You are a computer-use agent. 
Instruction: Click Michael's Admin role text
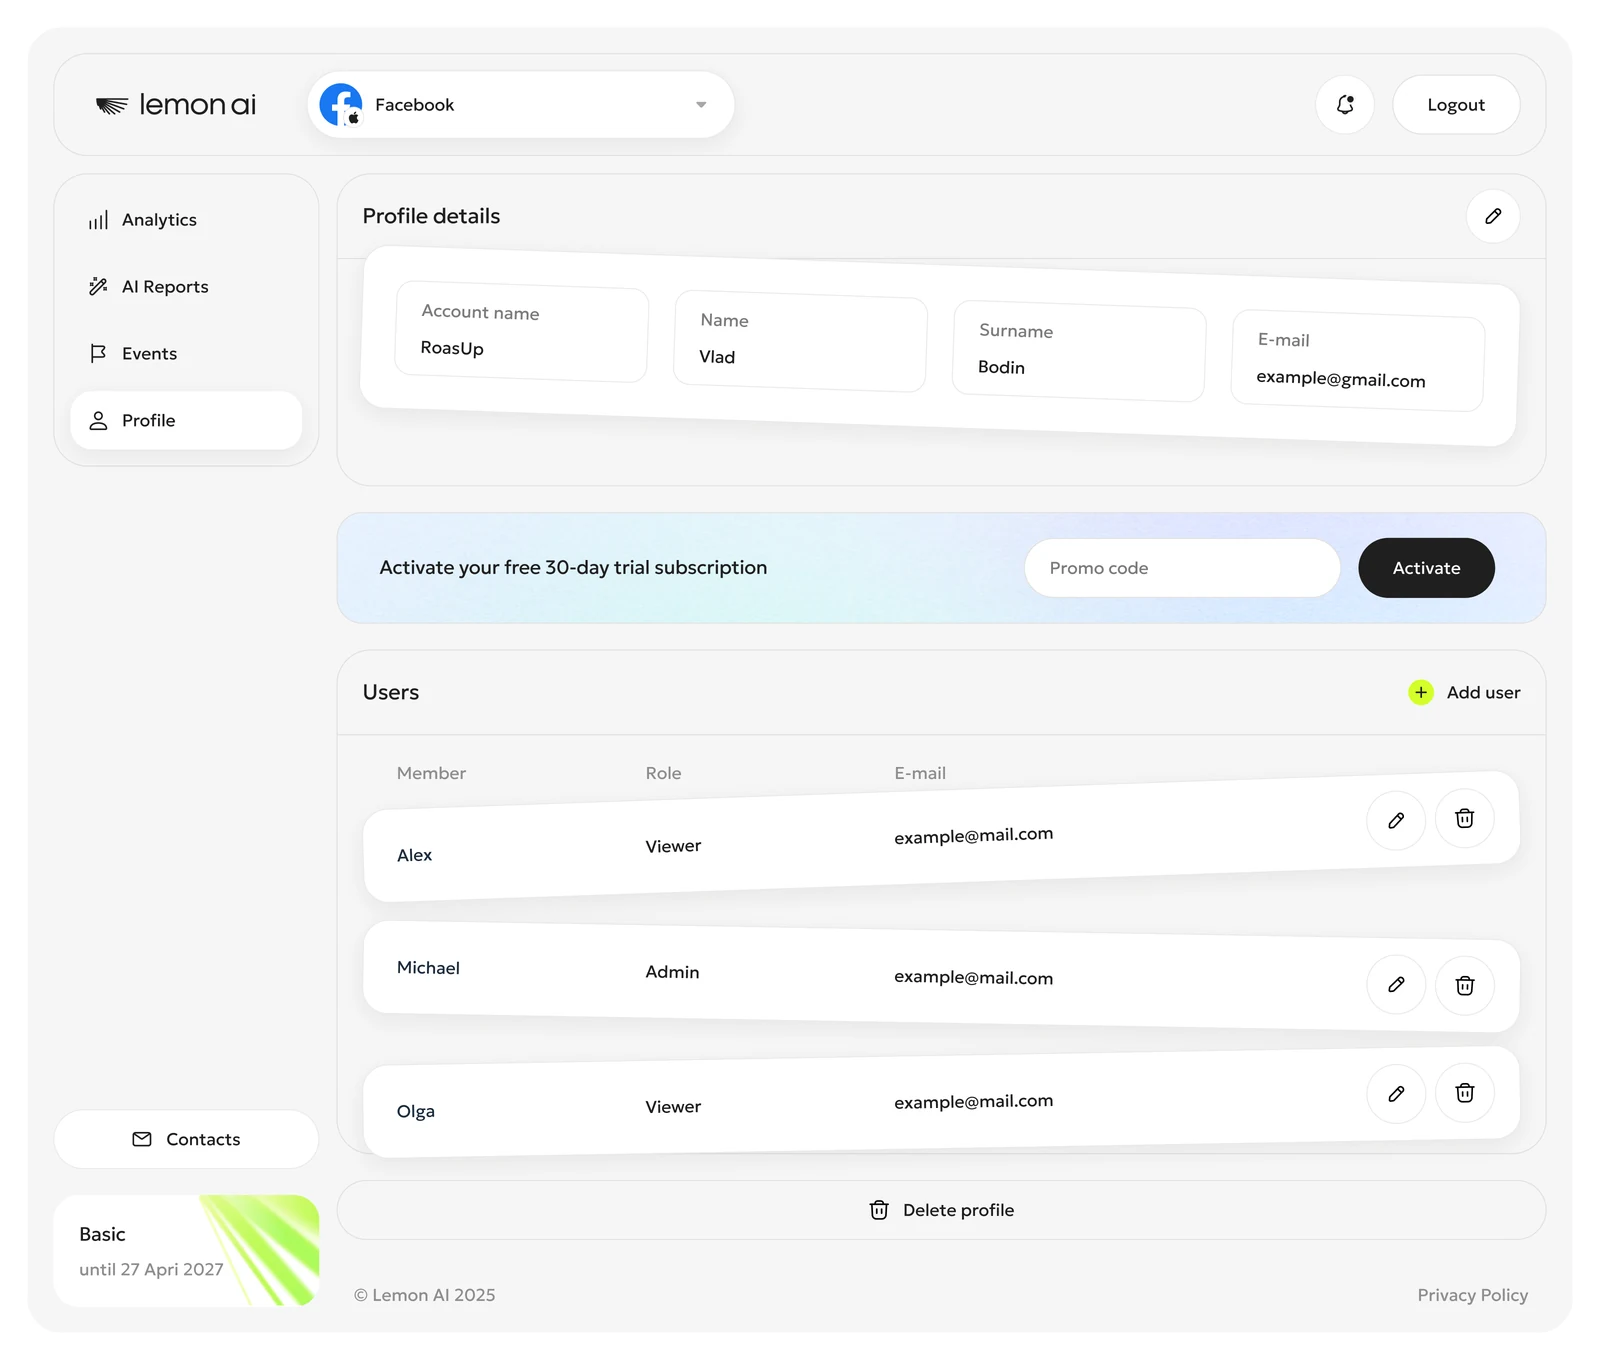tap(672, 972)
